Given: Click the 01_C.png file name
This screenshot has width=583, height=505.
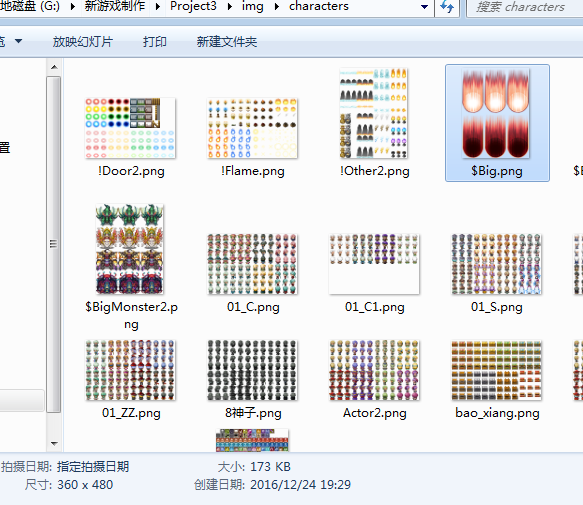Looking at the screenshot, I should point(253,307).
